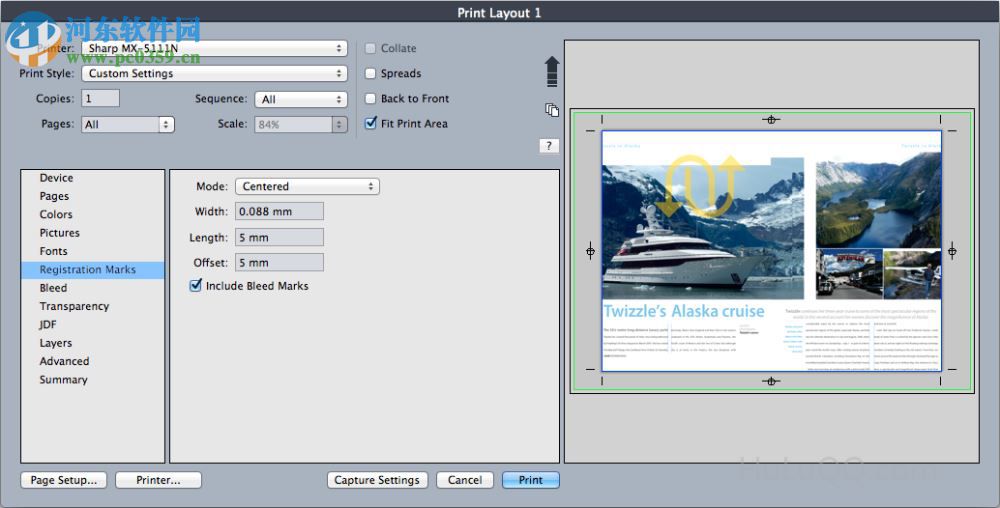Open the Fonts pane
Viewport: 1000px width, 508px height.
[x=93, y=251]
